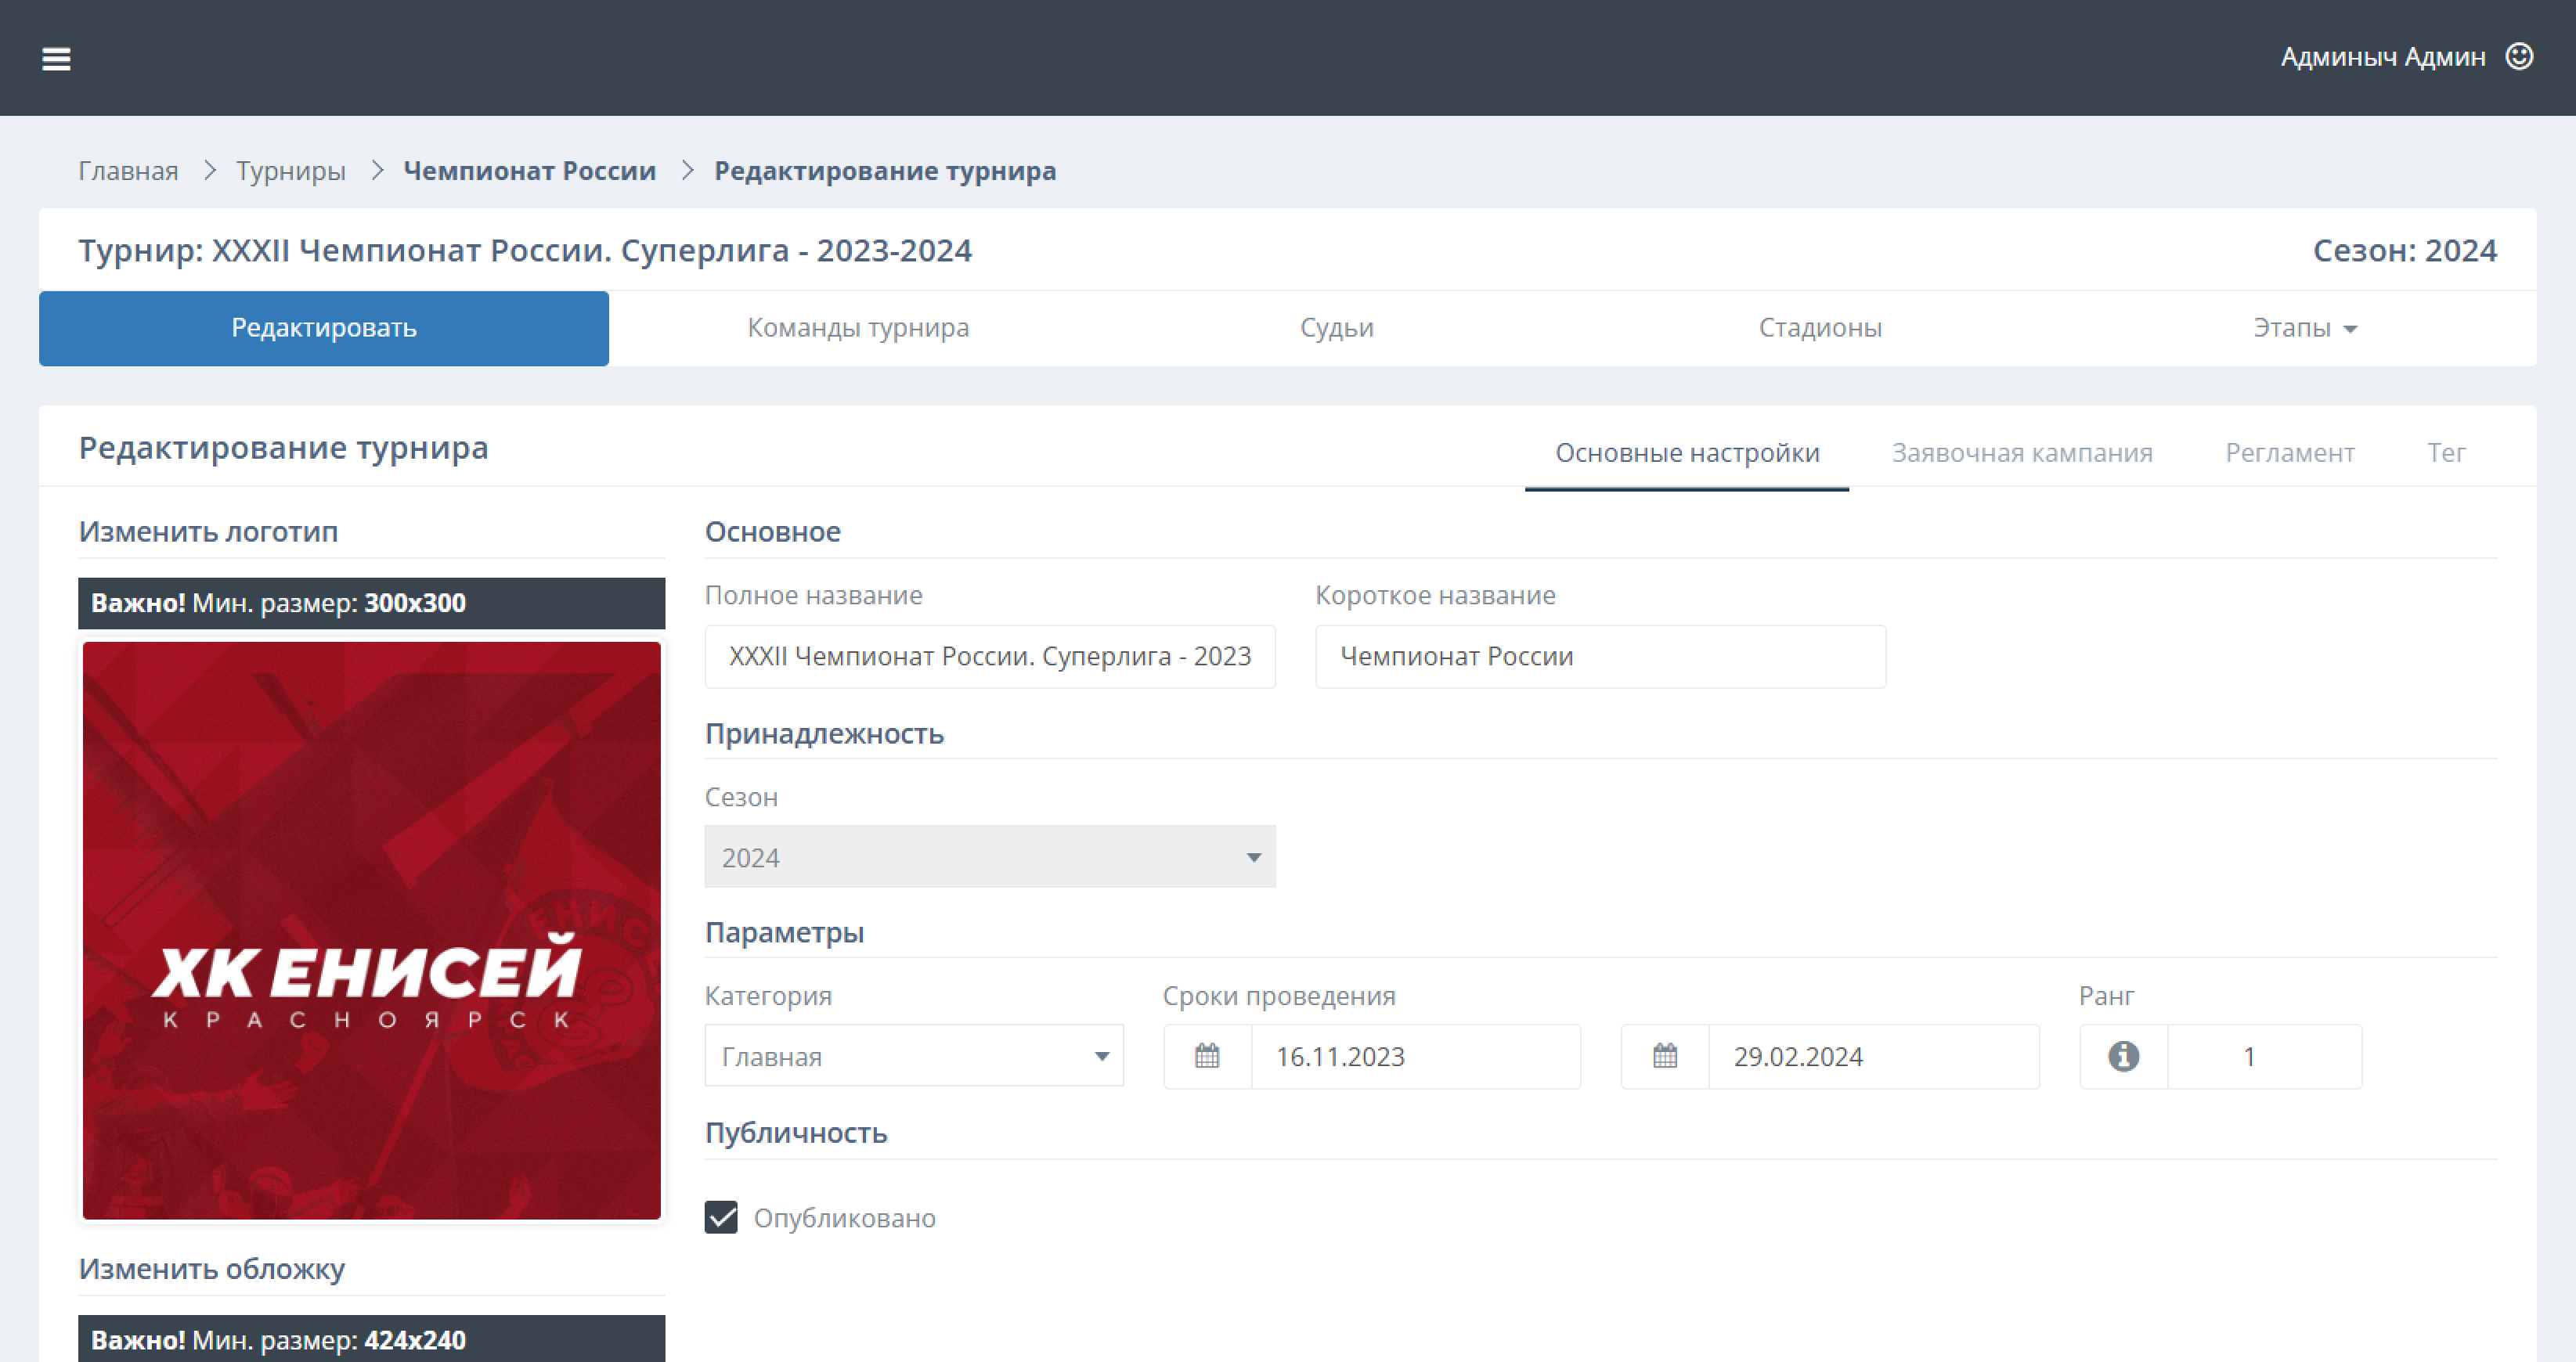The width and height of the screenshot is (2576, 1362).
Task: Open Чемпионат России from the breadcrumbs
Action: (x=528, y=170)
